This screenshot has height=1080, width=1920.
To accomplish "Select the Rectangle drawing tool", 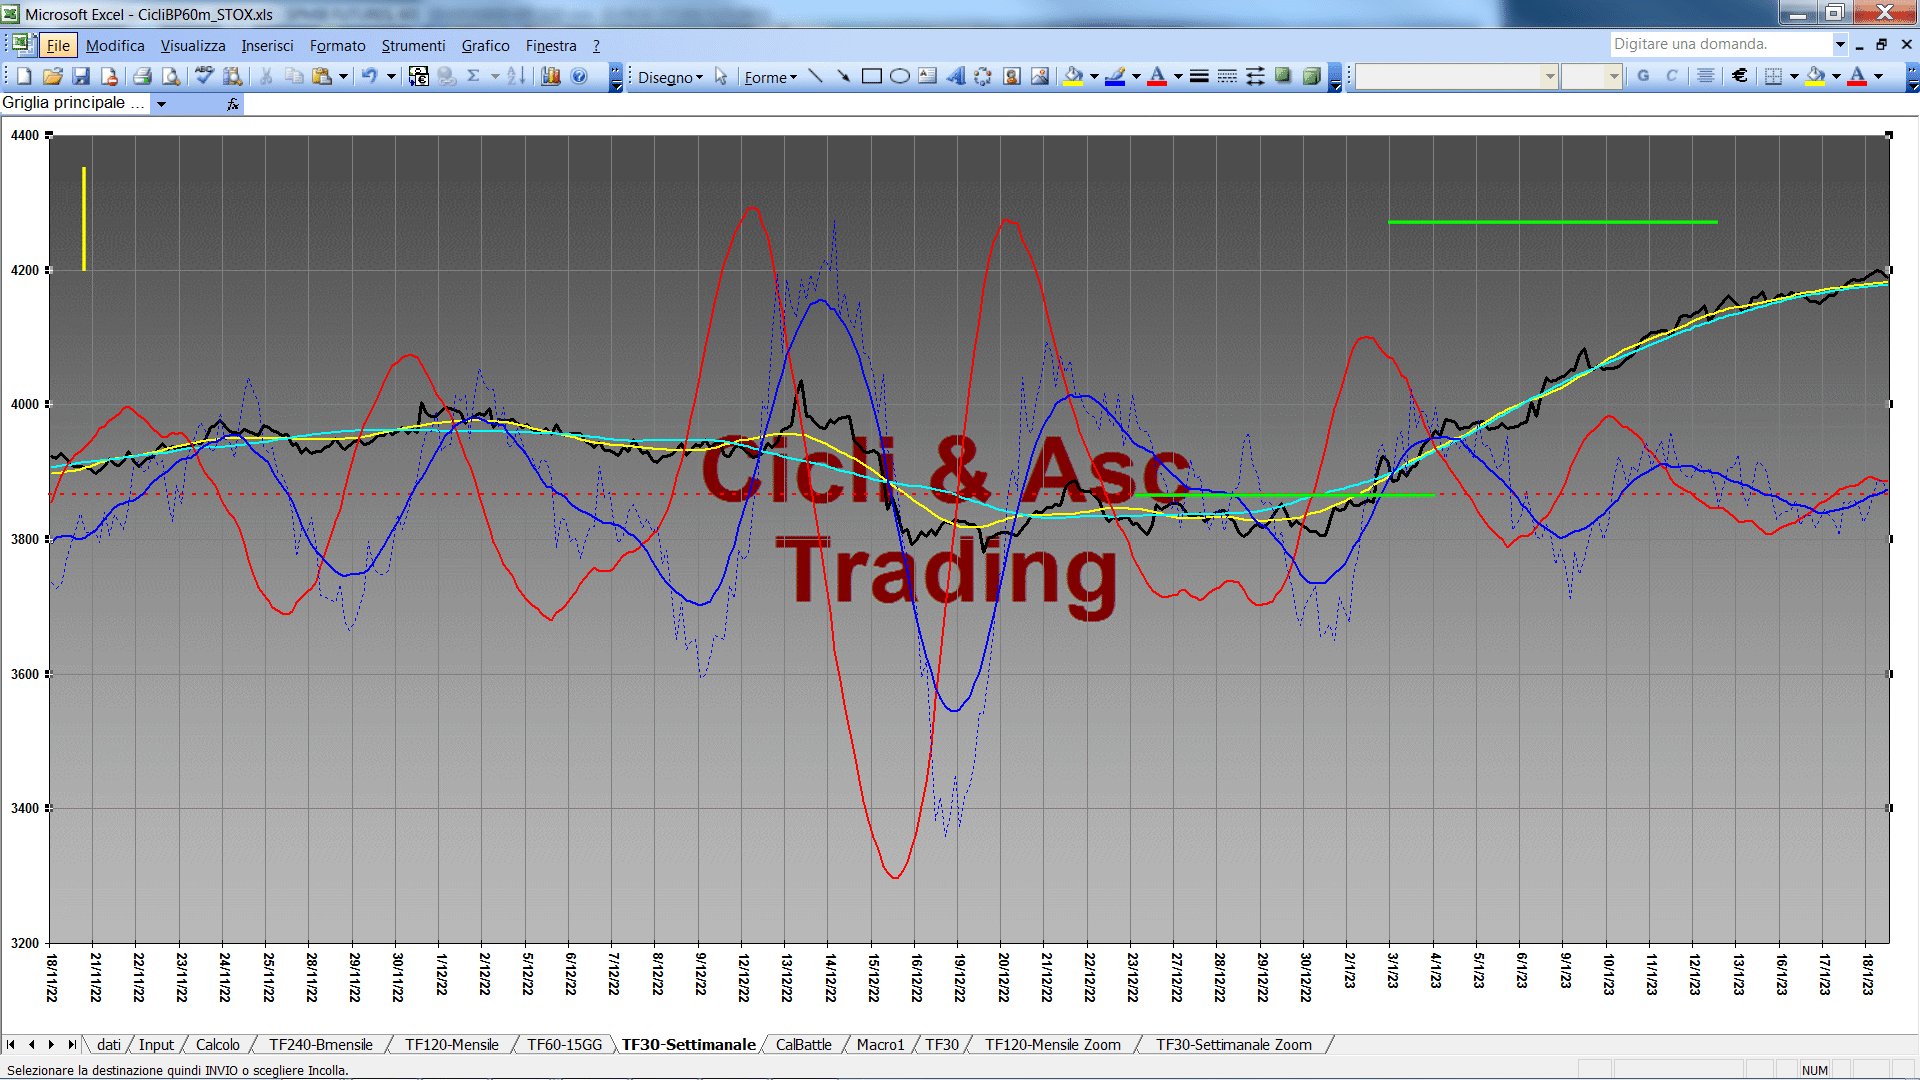I will tap(872, 77).
